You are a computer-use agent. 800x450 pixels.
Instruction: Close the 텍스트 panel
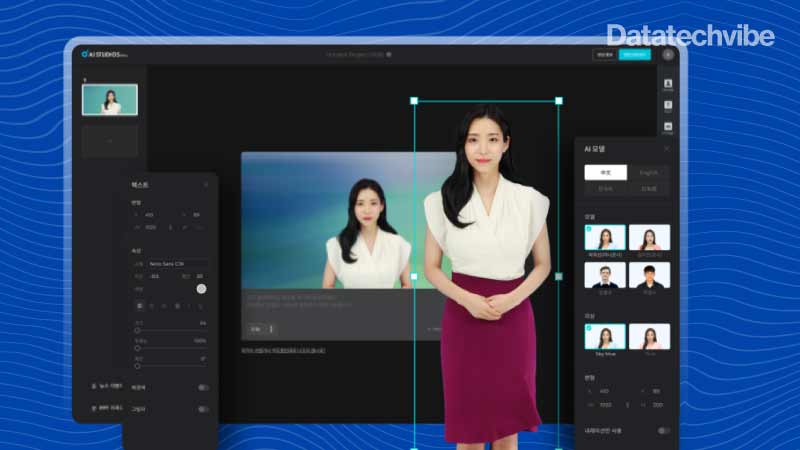[206, 185]
